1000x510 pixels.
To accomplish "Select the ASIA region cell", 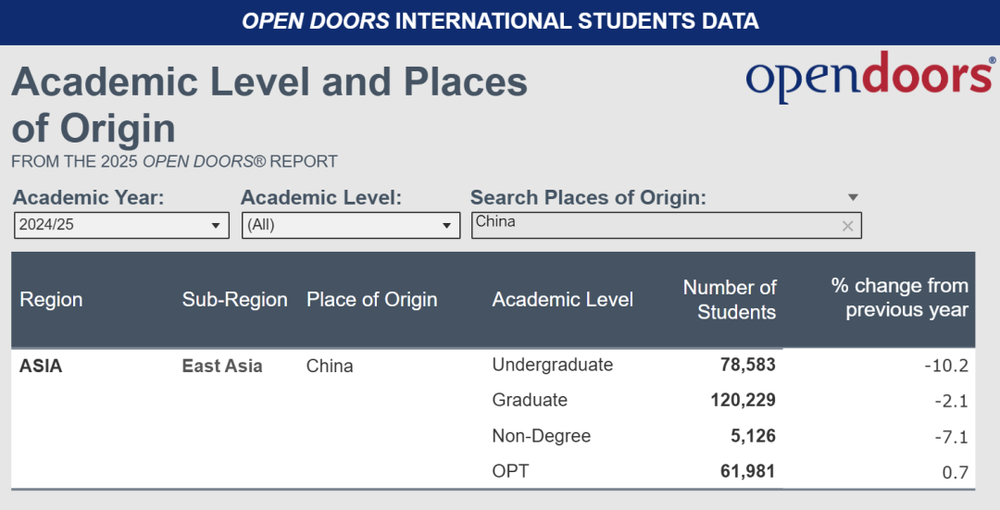I will pyautogui.click(x=41, y=366).
